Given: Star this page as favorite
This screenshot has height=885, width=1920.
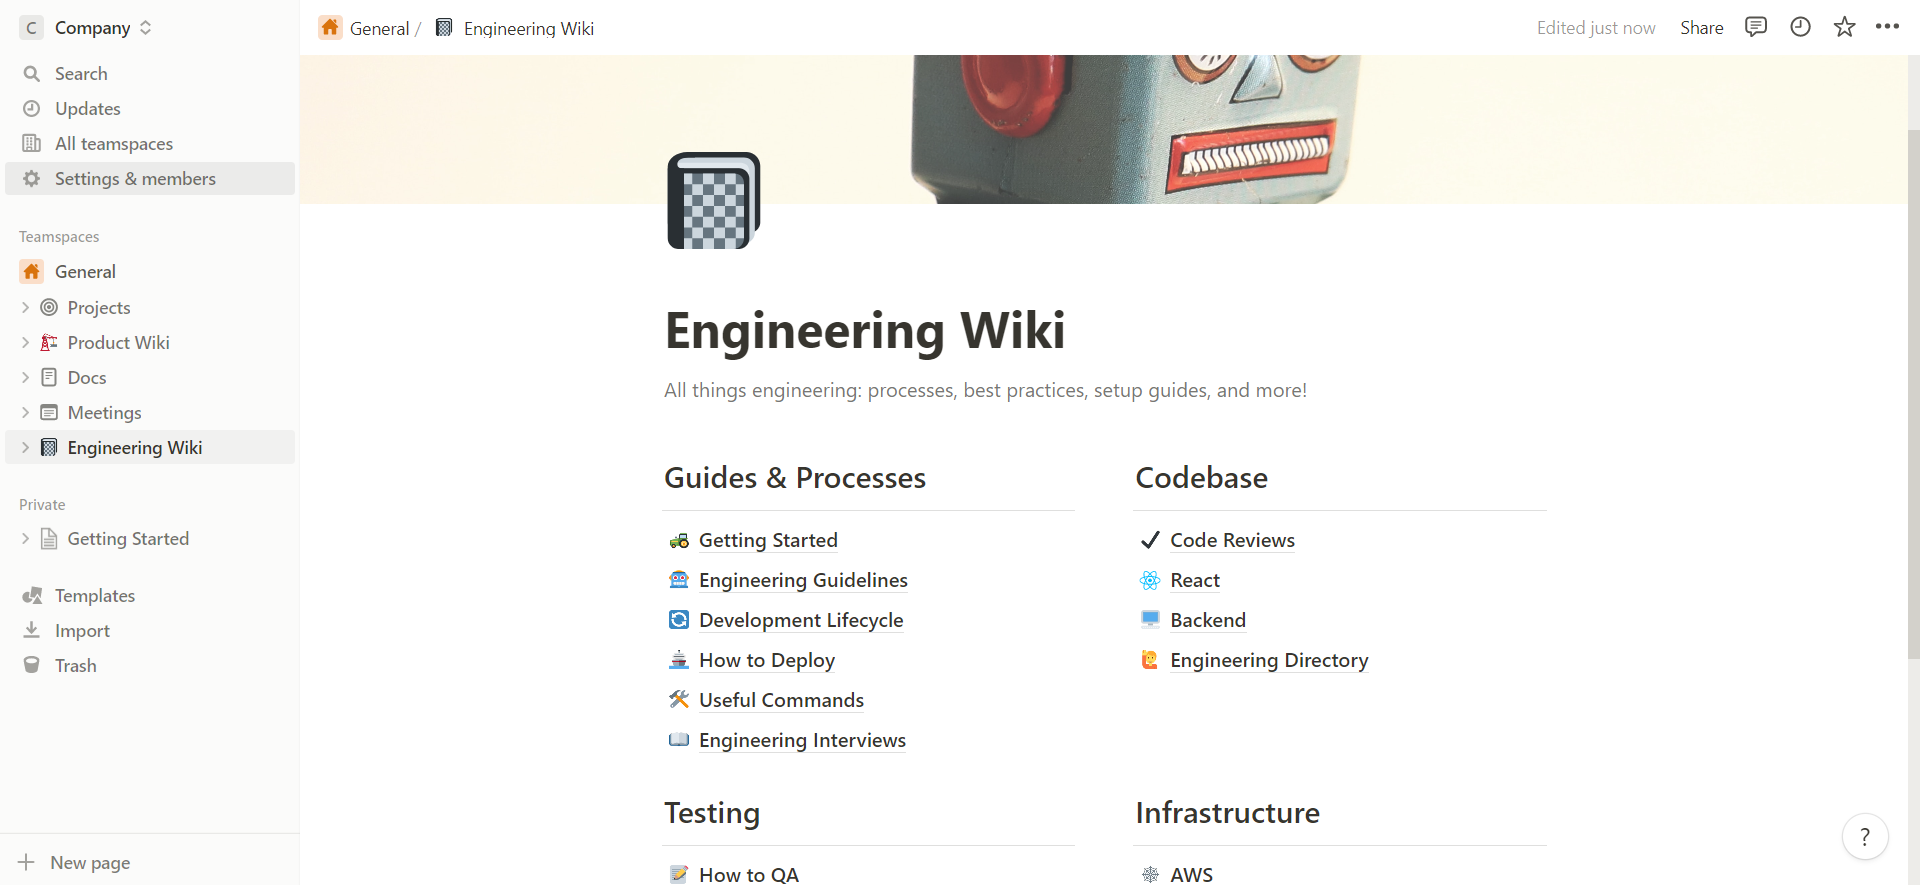Looking at the screenshot, I should [1844, 27].
